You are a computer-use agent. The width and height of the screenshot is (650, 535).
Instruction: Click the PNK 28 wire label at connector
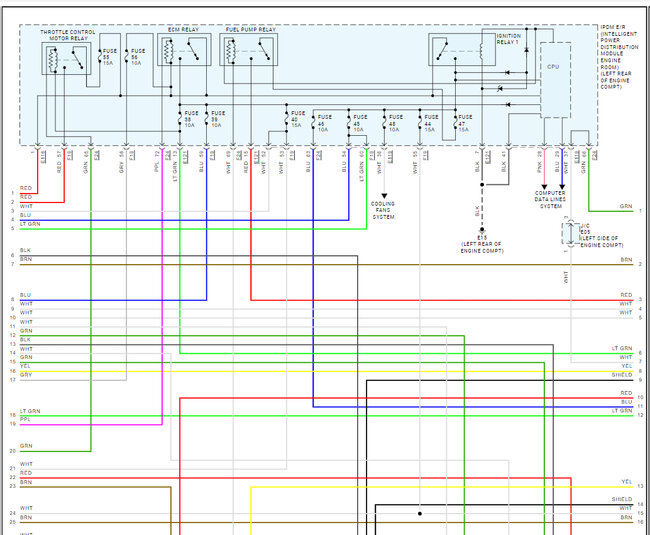(539, 162)
